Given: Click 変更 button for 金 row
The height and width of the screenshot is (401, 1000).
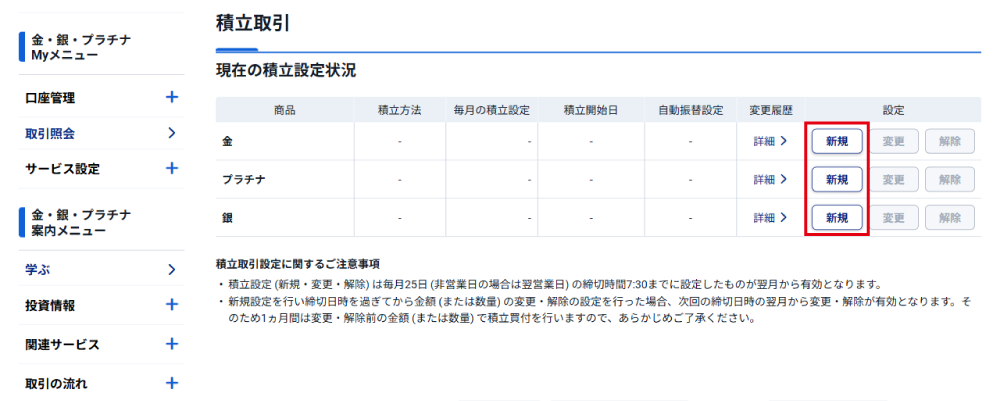Looking at the screenshot, I should pos(894,142).
